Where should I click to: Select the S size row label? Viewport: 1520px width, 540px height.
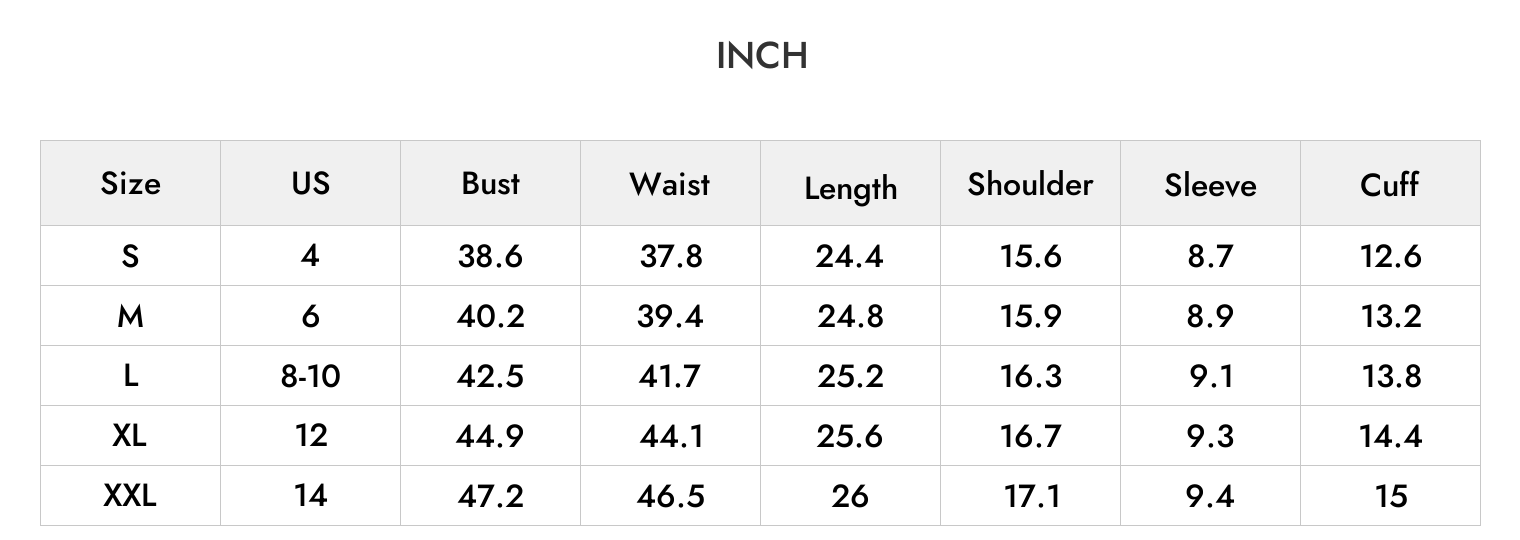[130, 256]
